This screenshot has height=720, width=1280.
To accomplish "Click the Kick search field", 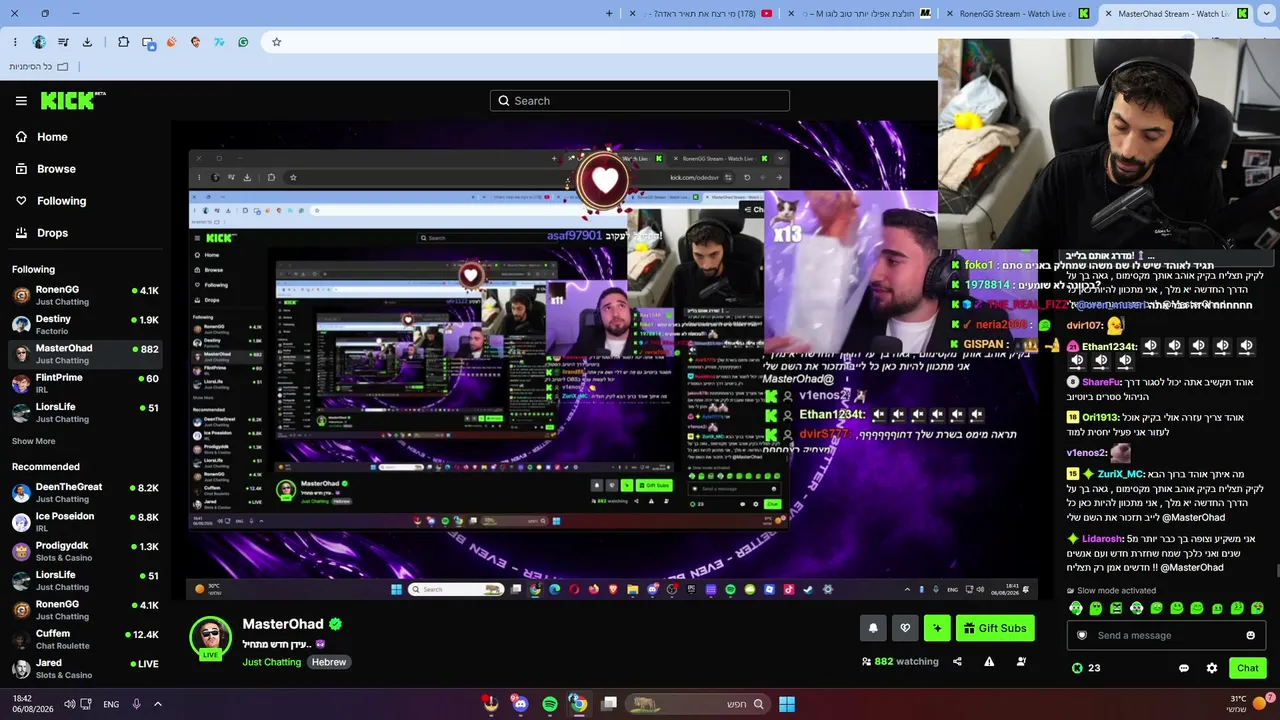I will (640, 101).
